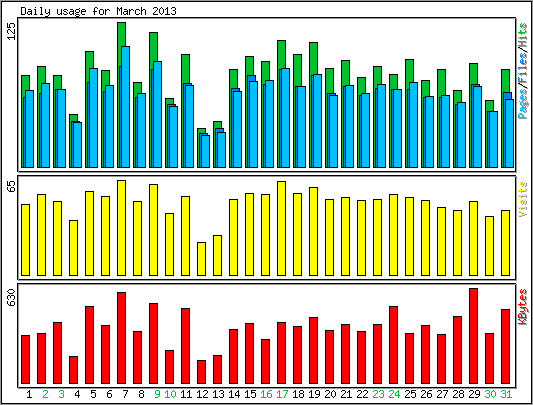Select green weekend day label 2

(x=45, y=394)
